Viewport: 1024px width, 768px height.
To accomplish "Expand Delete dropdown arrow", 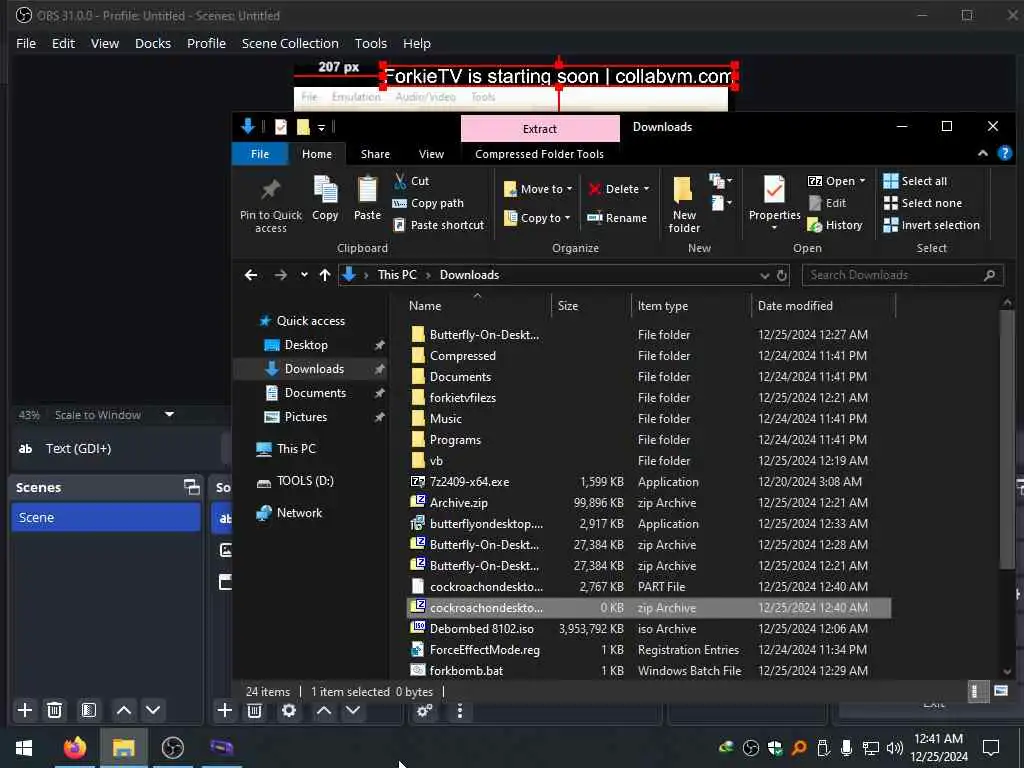I will [646, 189].
